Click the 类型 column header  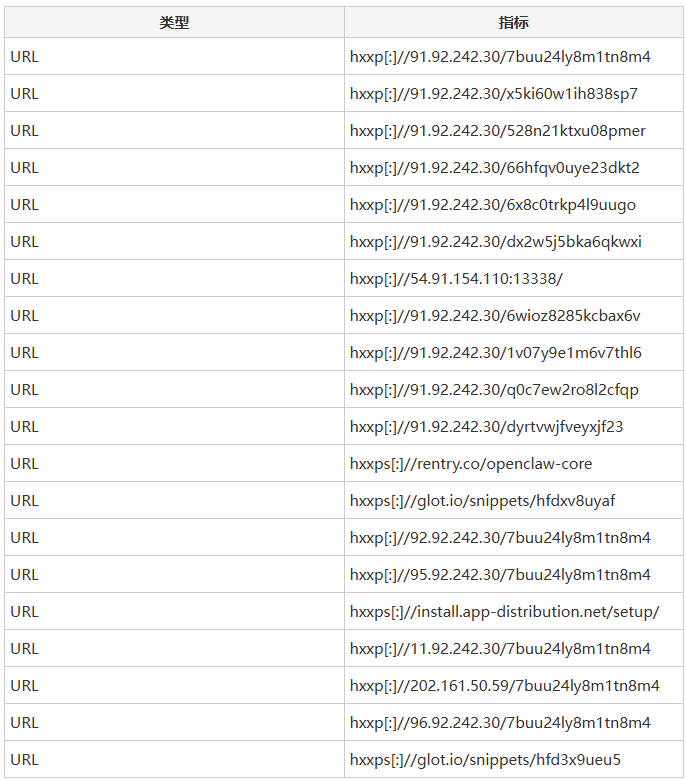tap(174, 22)
